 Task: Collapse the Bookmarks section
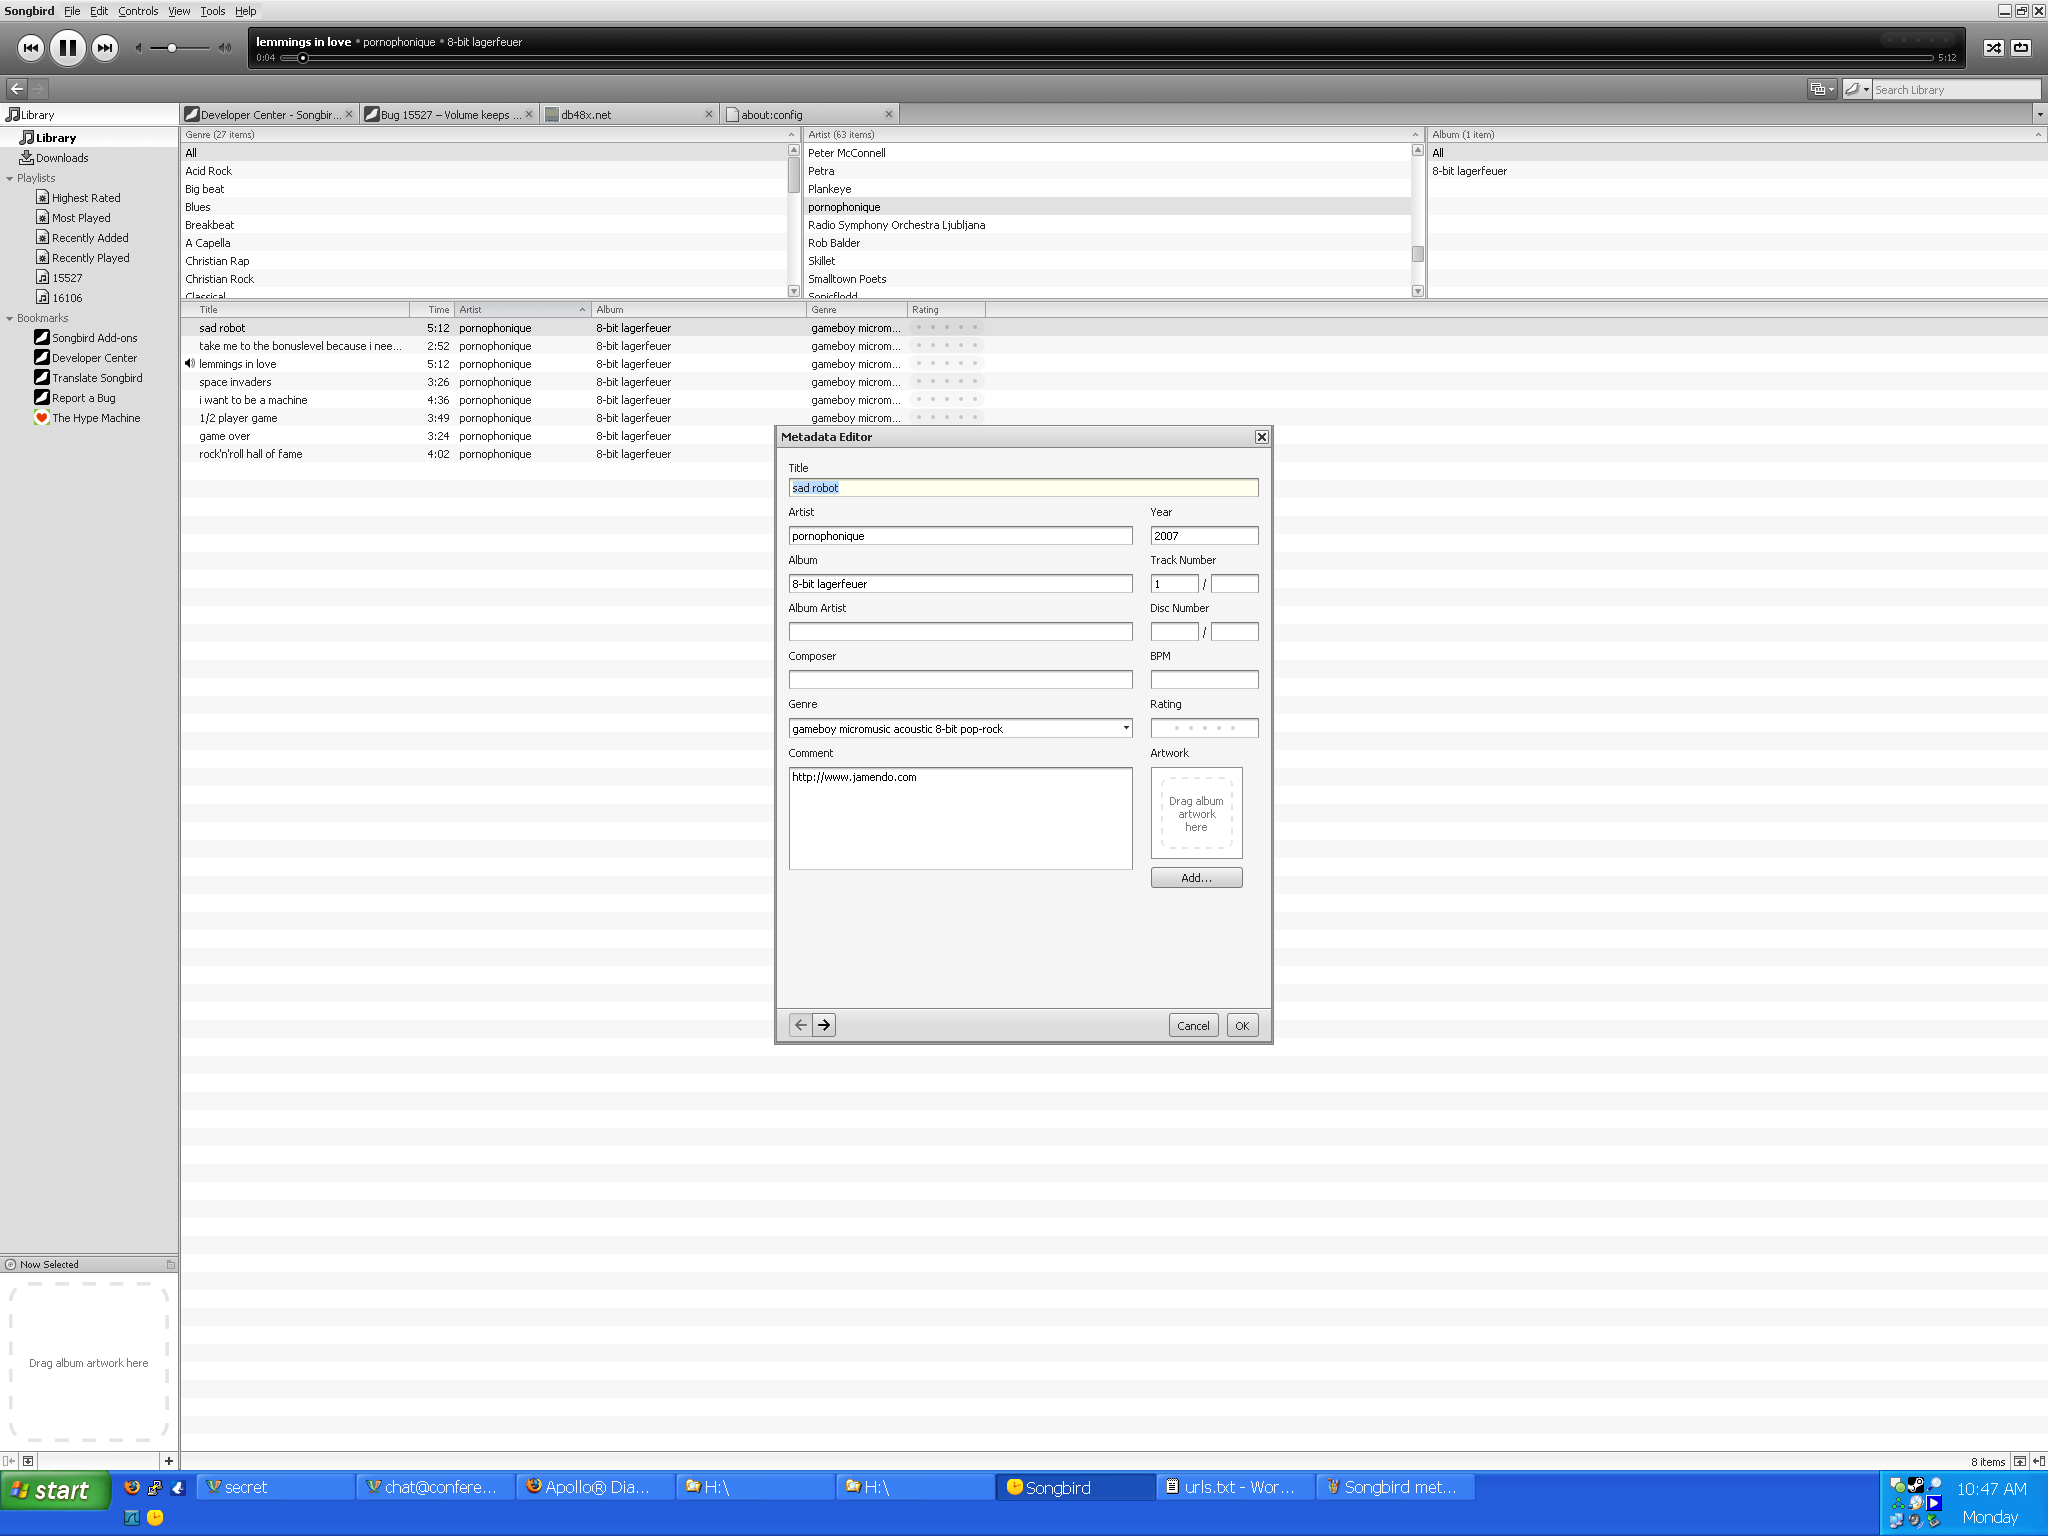point(10,318)
